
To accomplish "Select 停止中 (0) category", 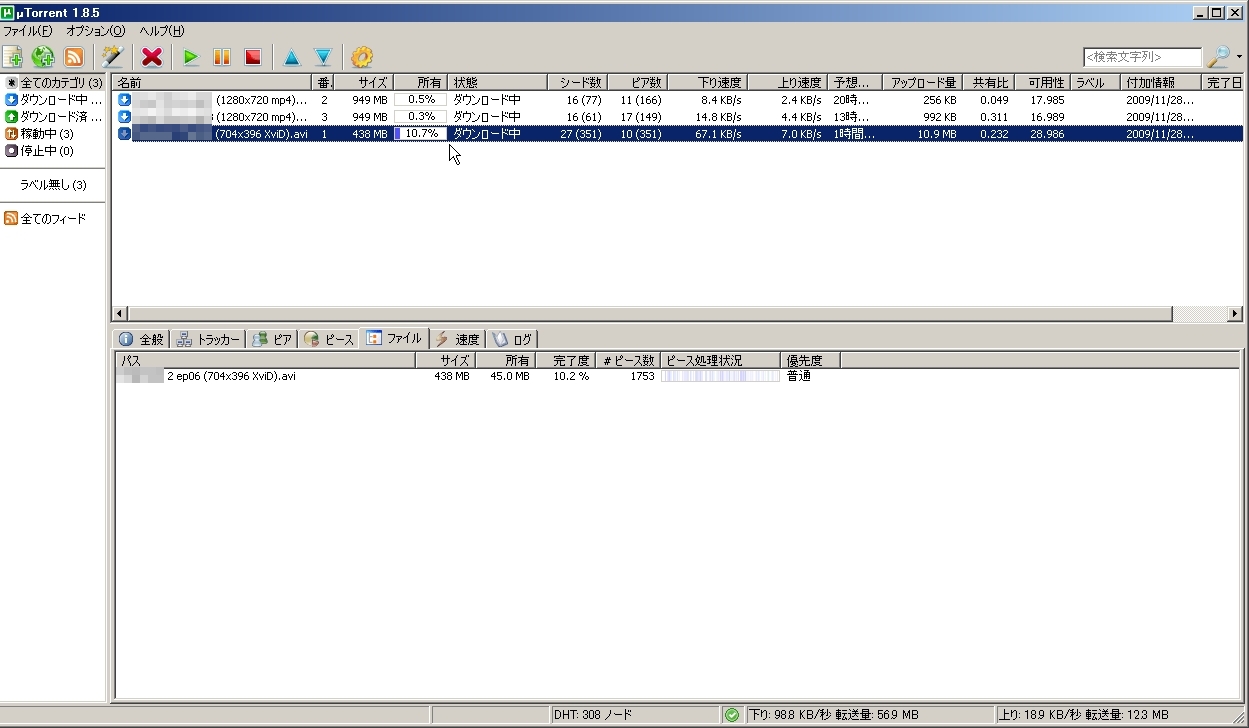I will (x=40, y=151).
